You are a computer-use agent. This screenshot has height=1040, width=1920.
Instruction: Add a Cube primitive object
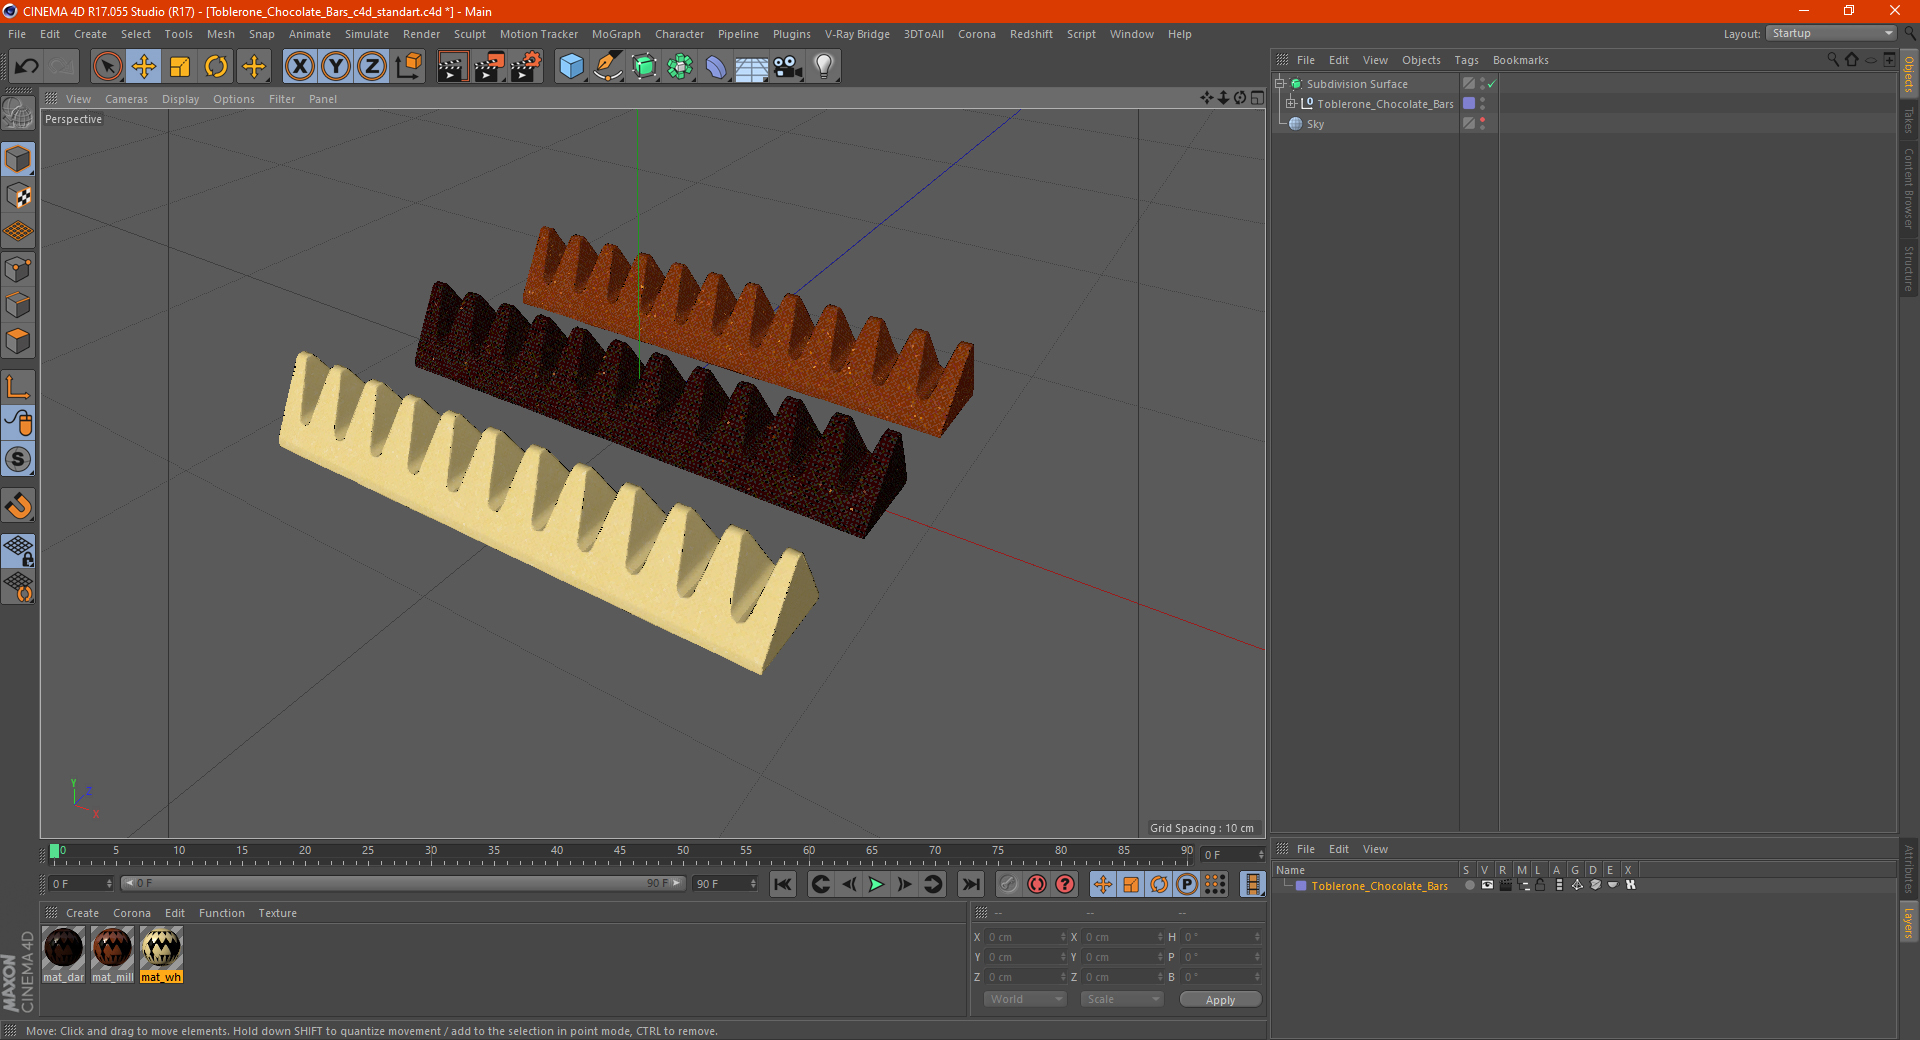coord(571,67)
